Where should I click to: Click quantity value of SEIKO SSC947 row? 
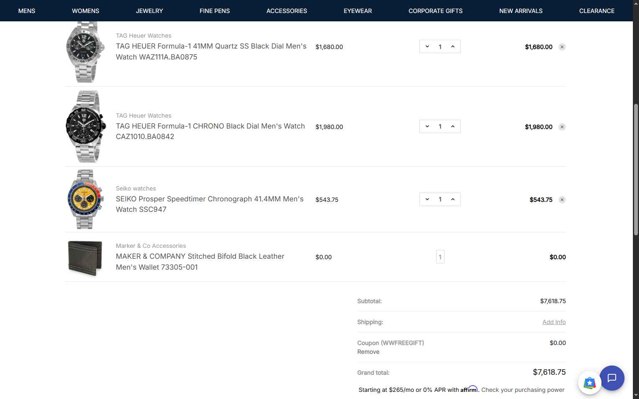pyautogui.click(x=440, y=199)
